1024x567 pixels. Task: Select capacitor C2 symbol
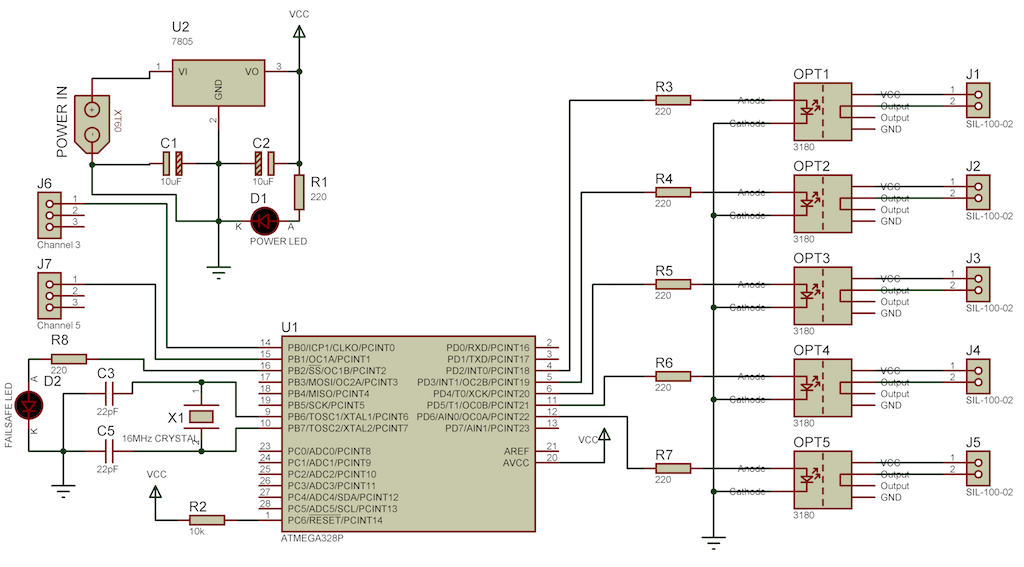[264, 163]
